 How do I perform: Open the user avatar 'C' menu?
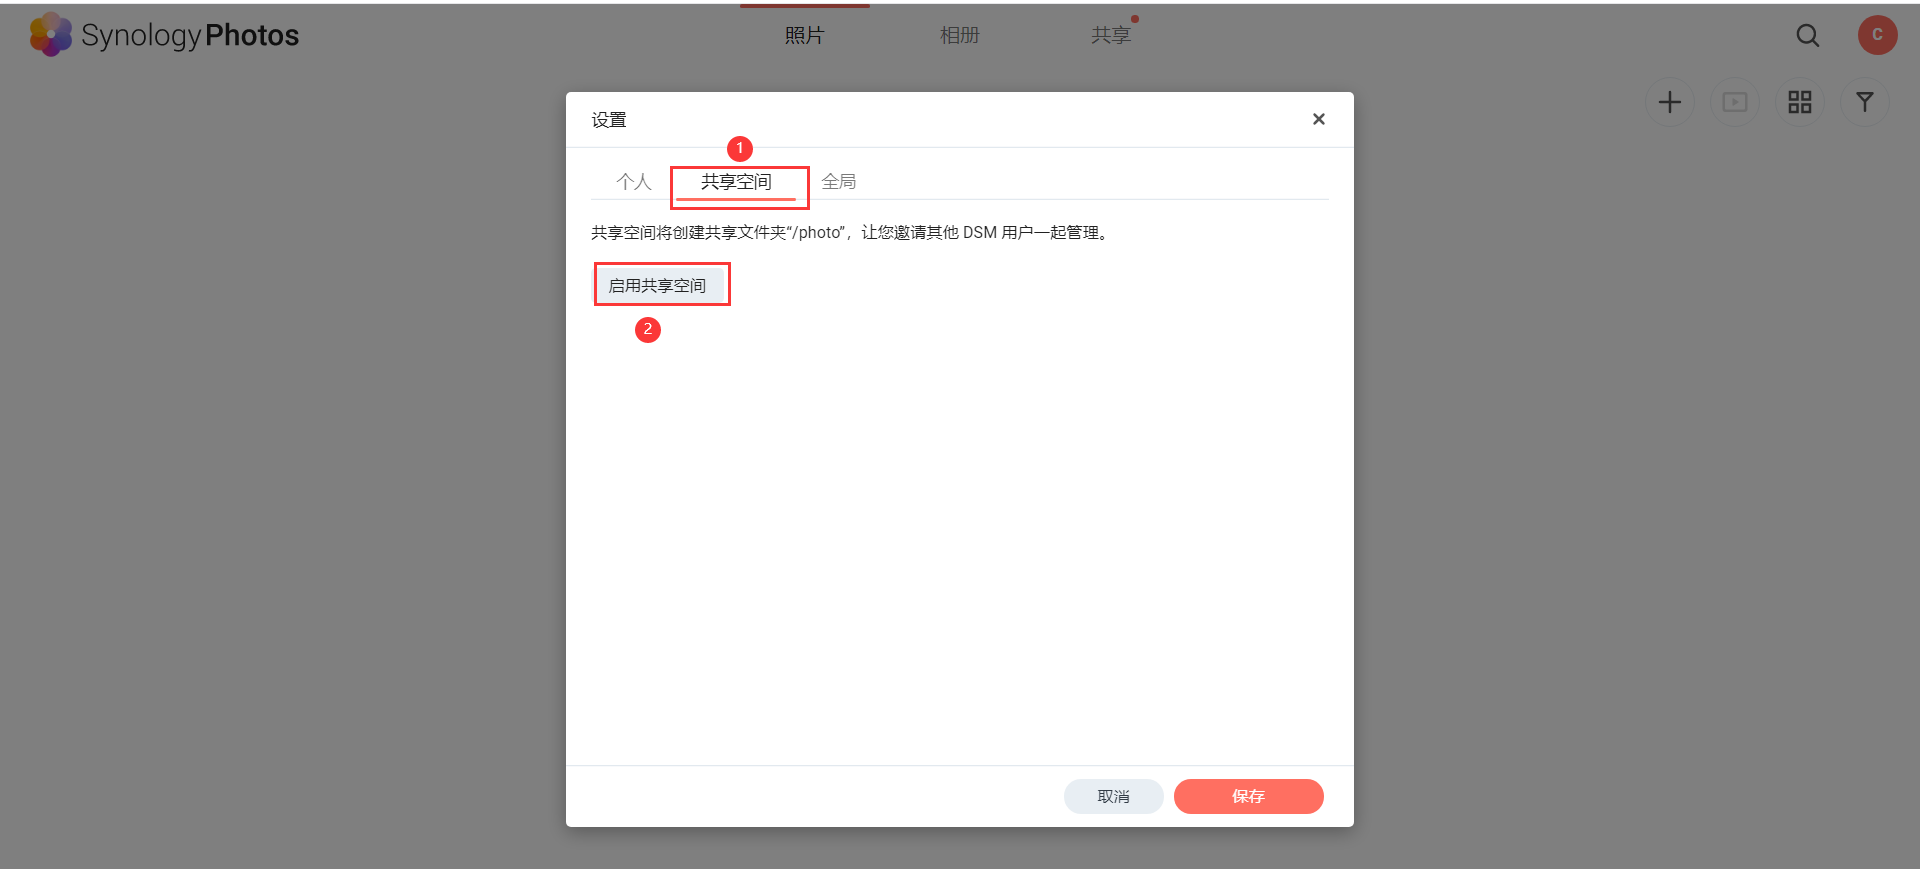coord(1877,35)
